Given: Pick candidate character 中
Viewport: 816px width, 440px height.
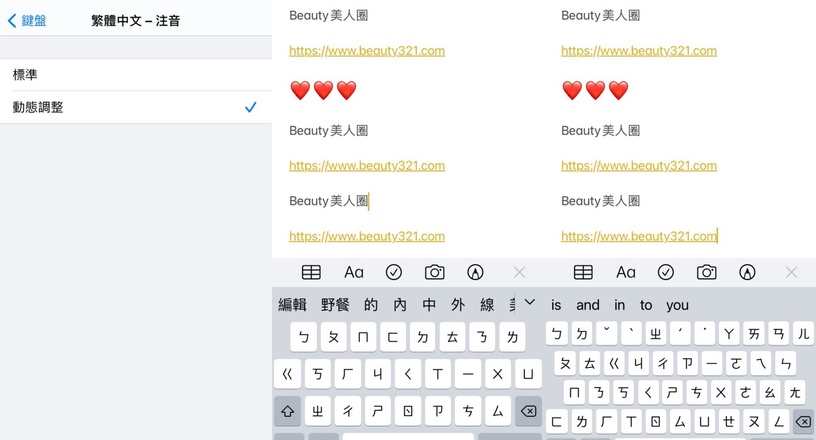Looking at the screenshot, I should 429,305.
